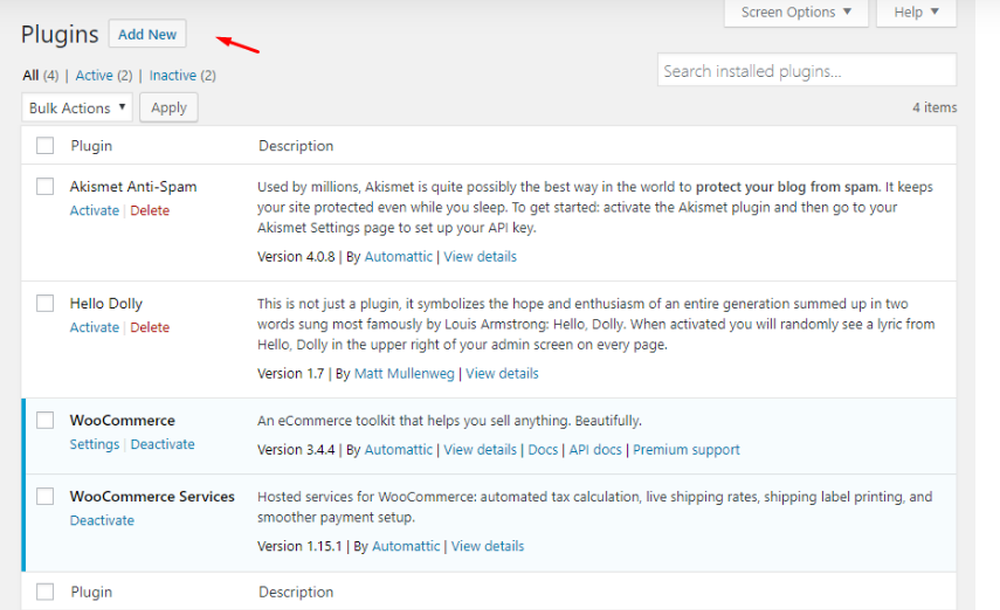Open Automattic author link for WooCommerce version 3.4.4
1000x610 pixels.
pyautogui.click(x=398, y=449)
